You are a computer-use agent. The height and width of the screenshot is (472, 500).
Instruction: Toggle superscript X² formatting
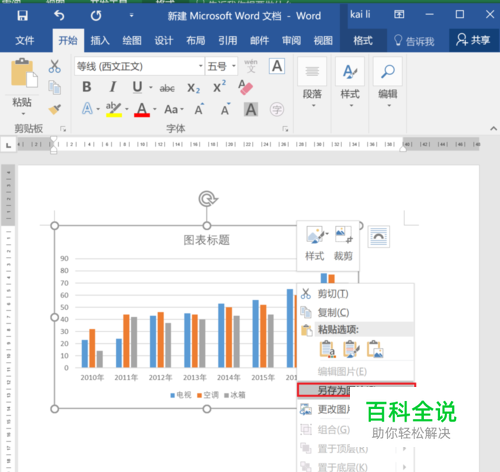pyautogui.click(x=219, y=87)
